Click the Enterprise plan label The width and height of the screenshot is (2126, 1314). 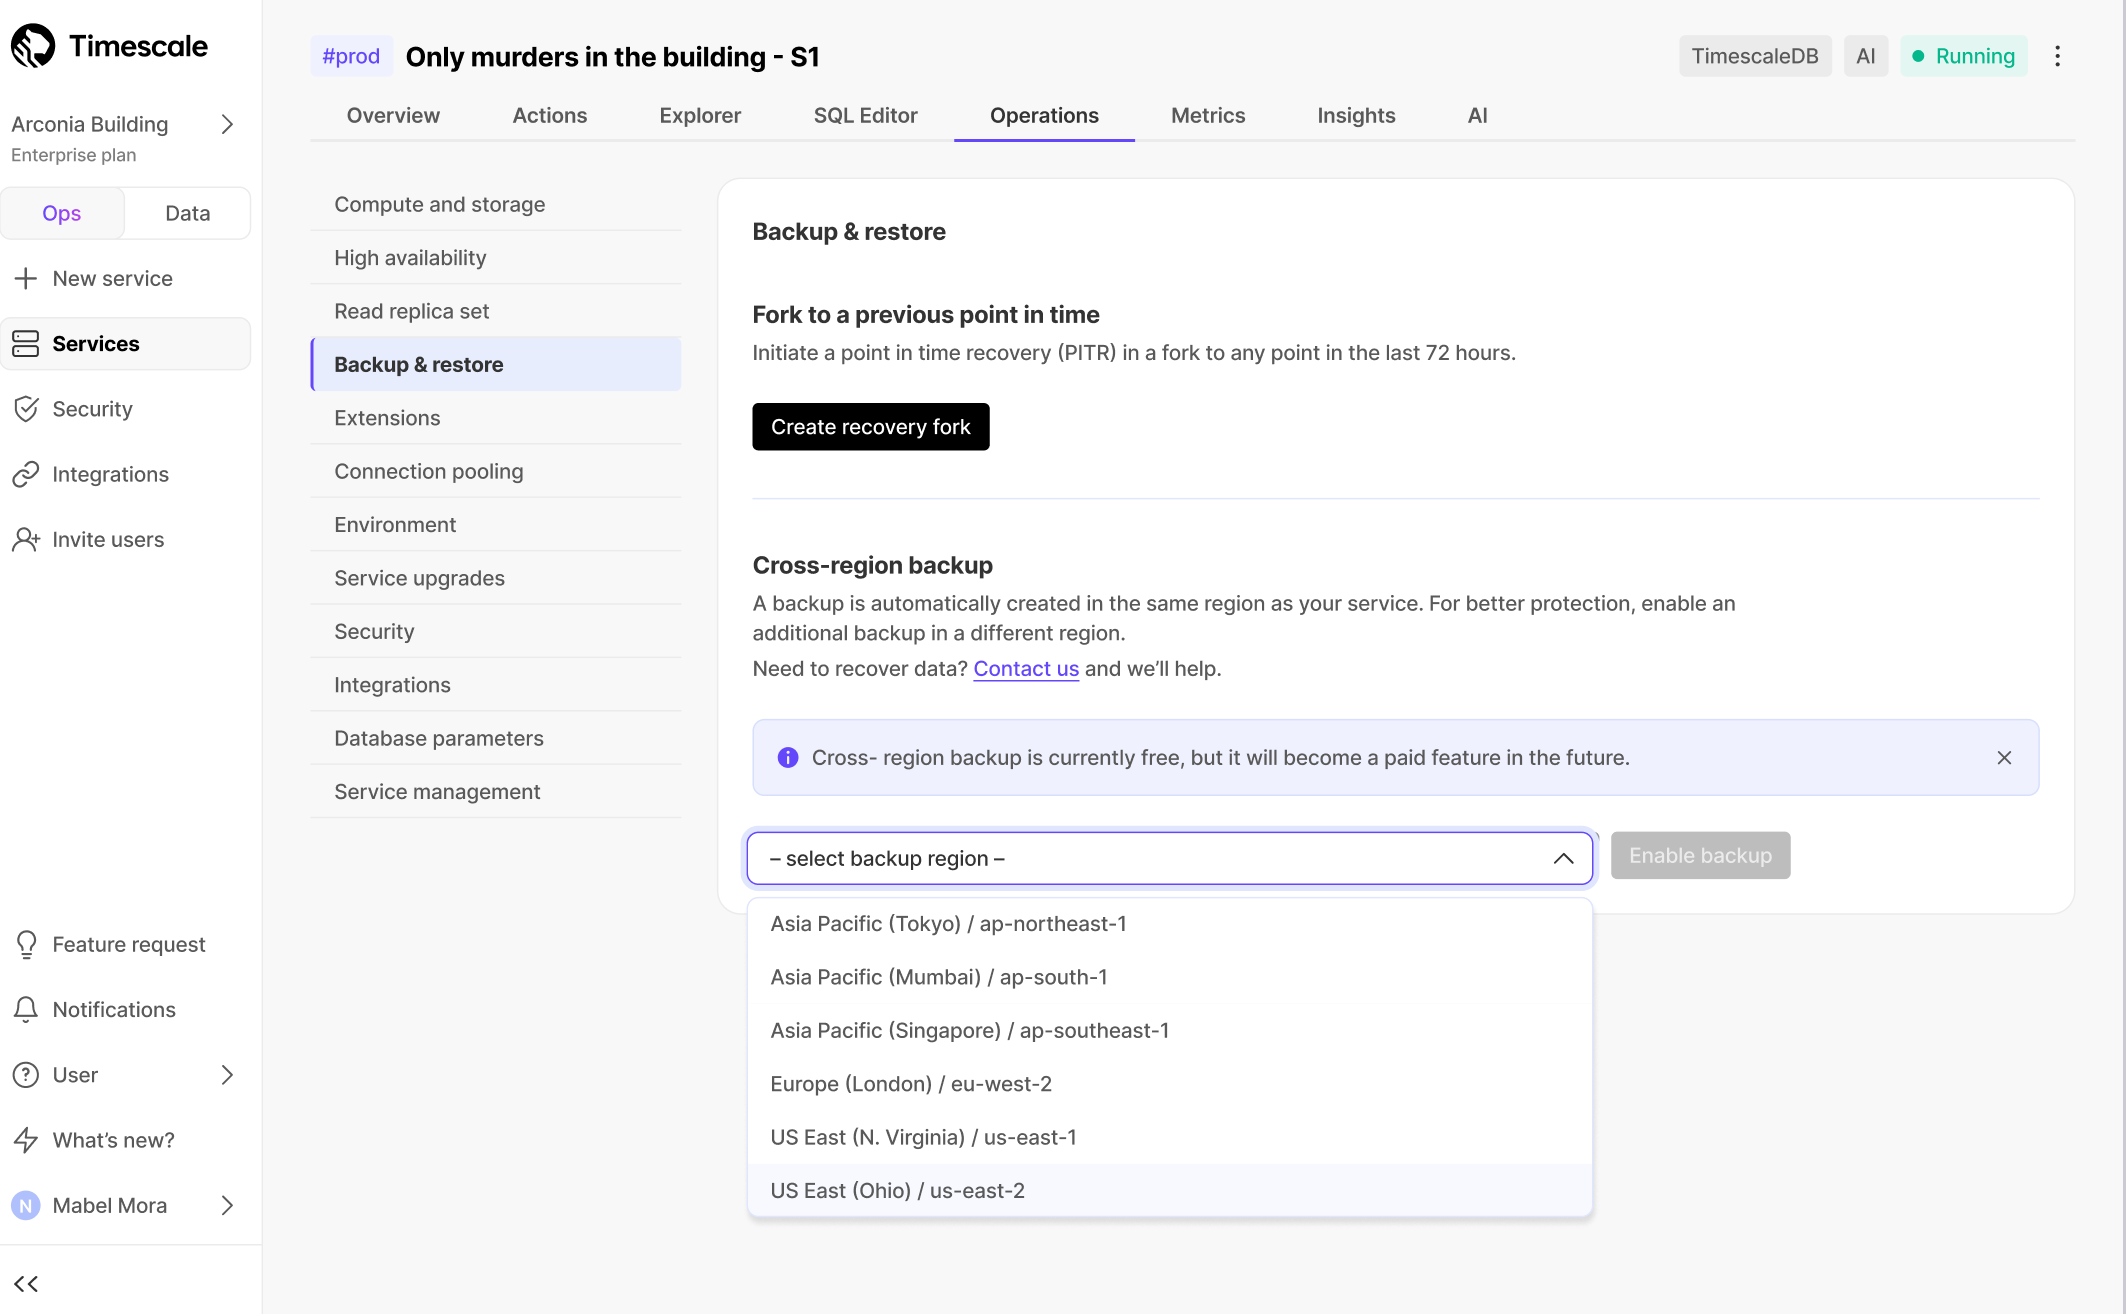coord(74,155)
